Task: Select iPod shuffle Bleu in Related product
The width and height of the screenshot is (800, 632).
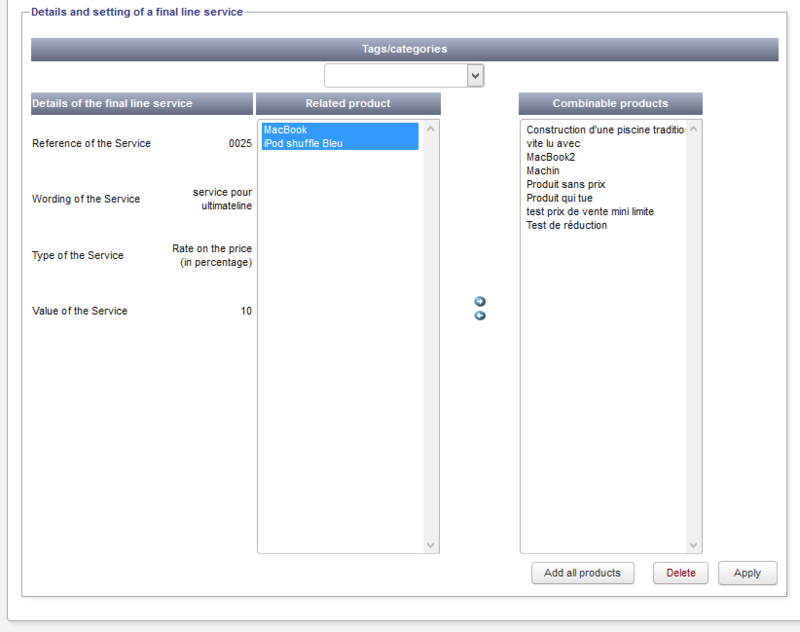Action: click(x=340, y=143)
